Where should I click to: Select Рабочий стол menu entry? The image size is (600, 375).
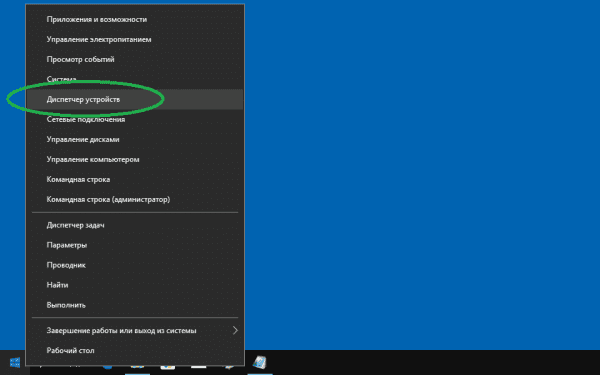pyautogui.click(x=135, y=350)
